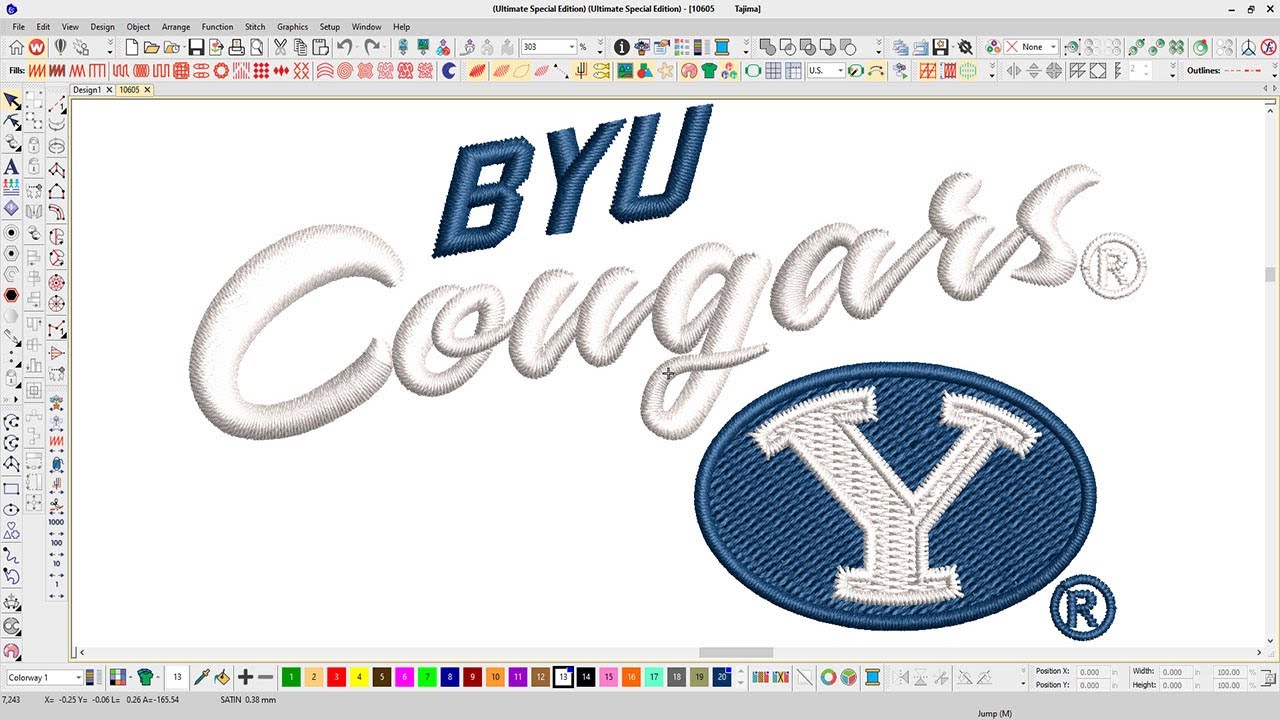Viewport: 1280px width, 720px height.
Task: Select the color picker eyedropper icon
Action: click(201, 677)
